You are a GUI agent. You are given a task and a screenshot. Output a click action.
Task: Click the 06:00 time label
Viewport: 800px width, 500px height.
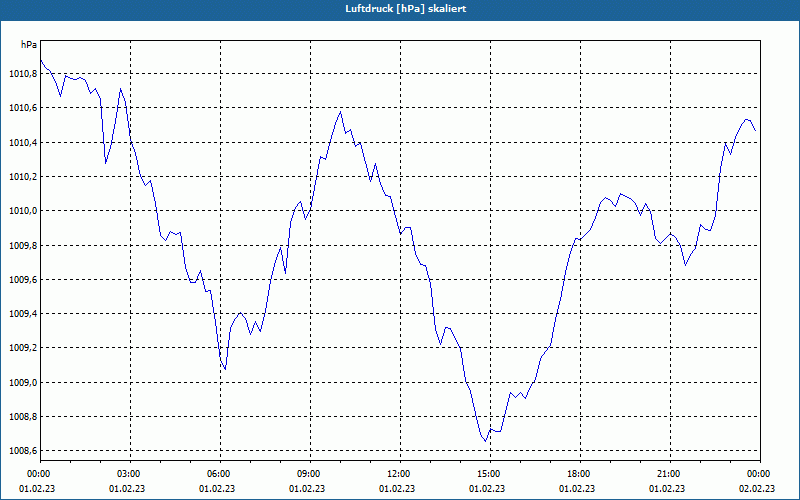click(x=220, y=474)
